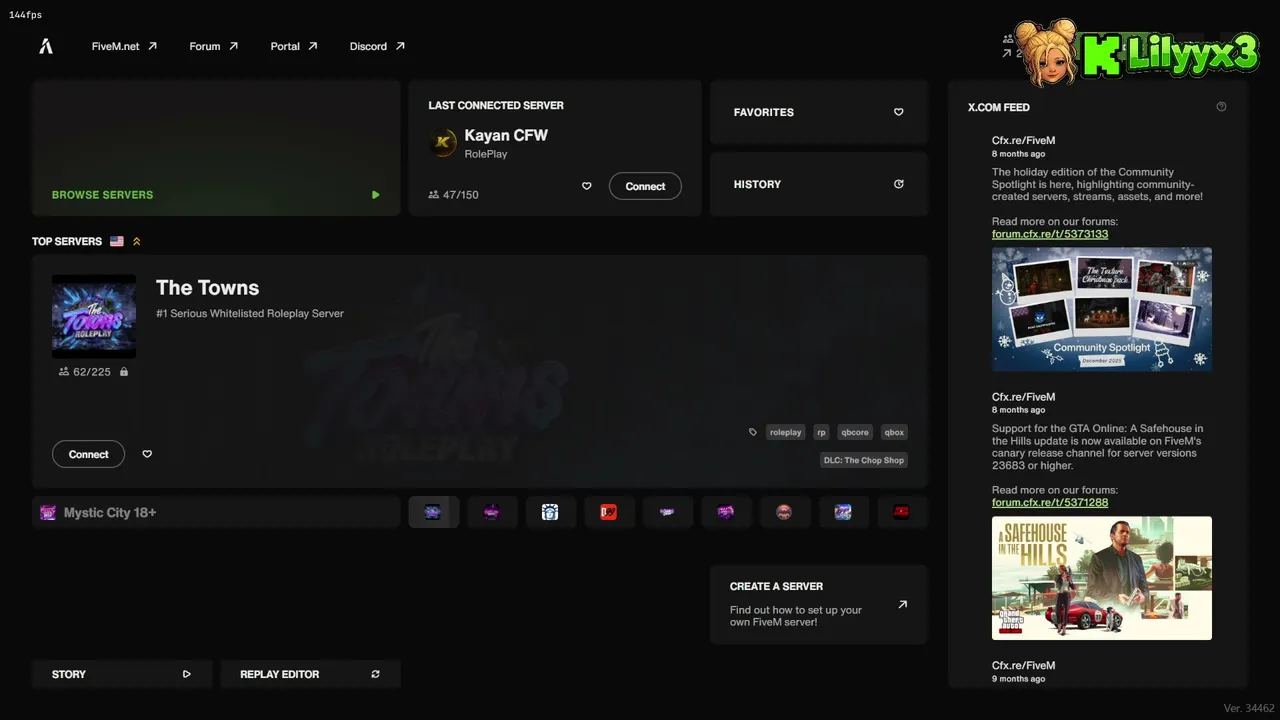Launch Story mode
Image resolution: width=1280 pixels, height=720 pixels.
pyautogui.click(x=122, y=674)
